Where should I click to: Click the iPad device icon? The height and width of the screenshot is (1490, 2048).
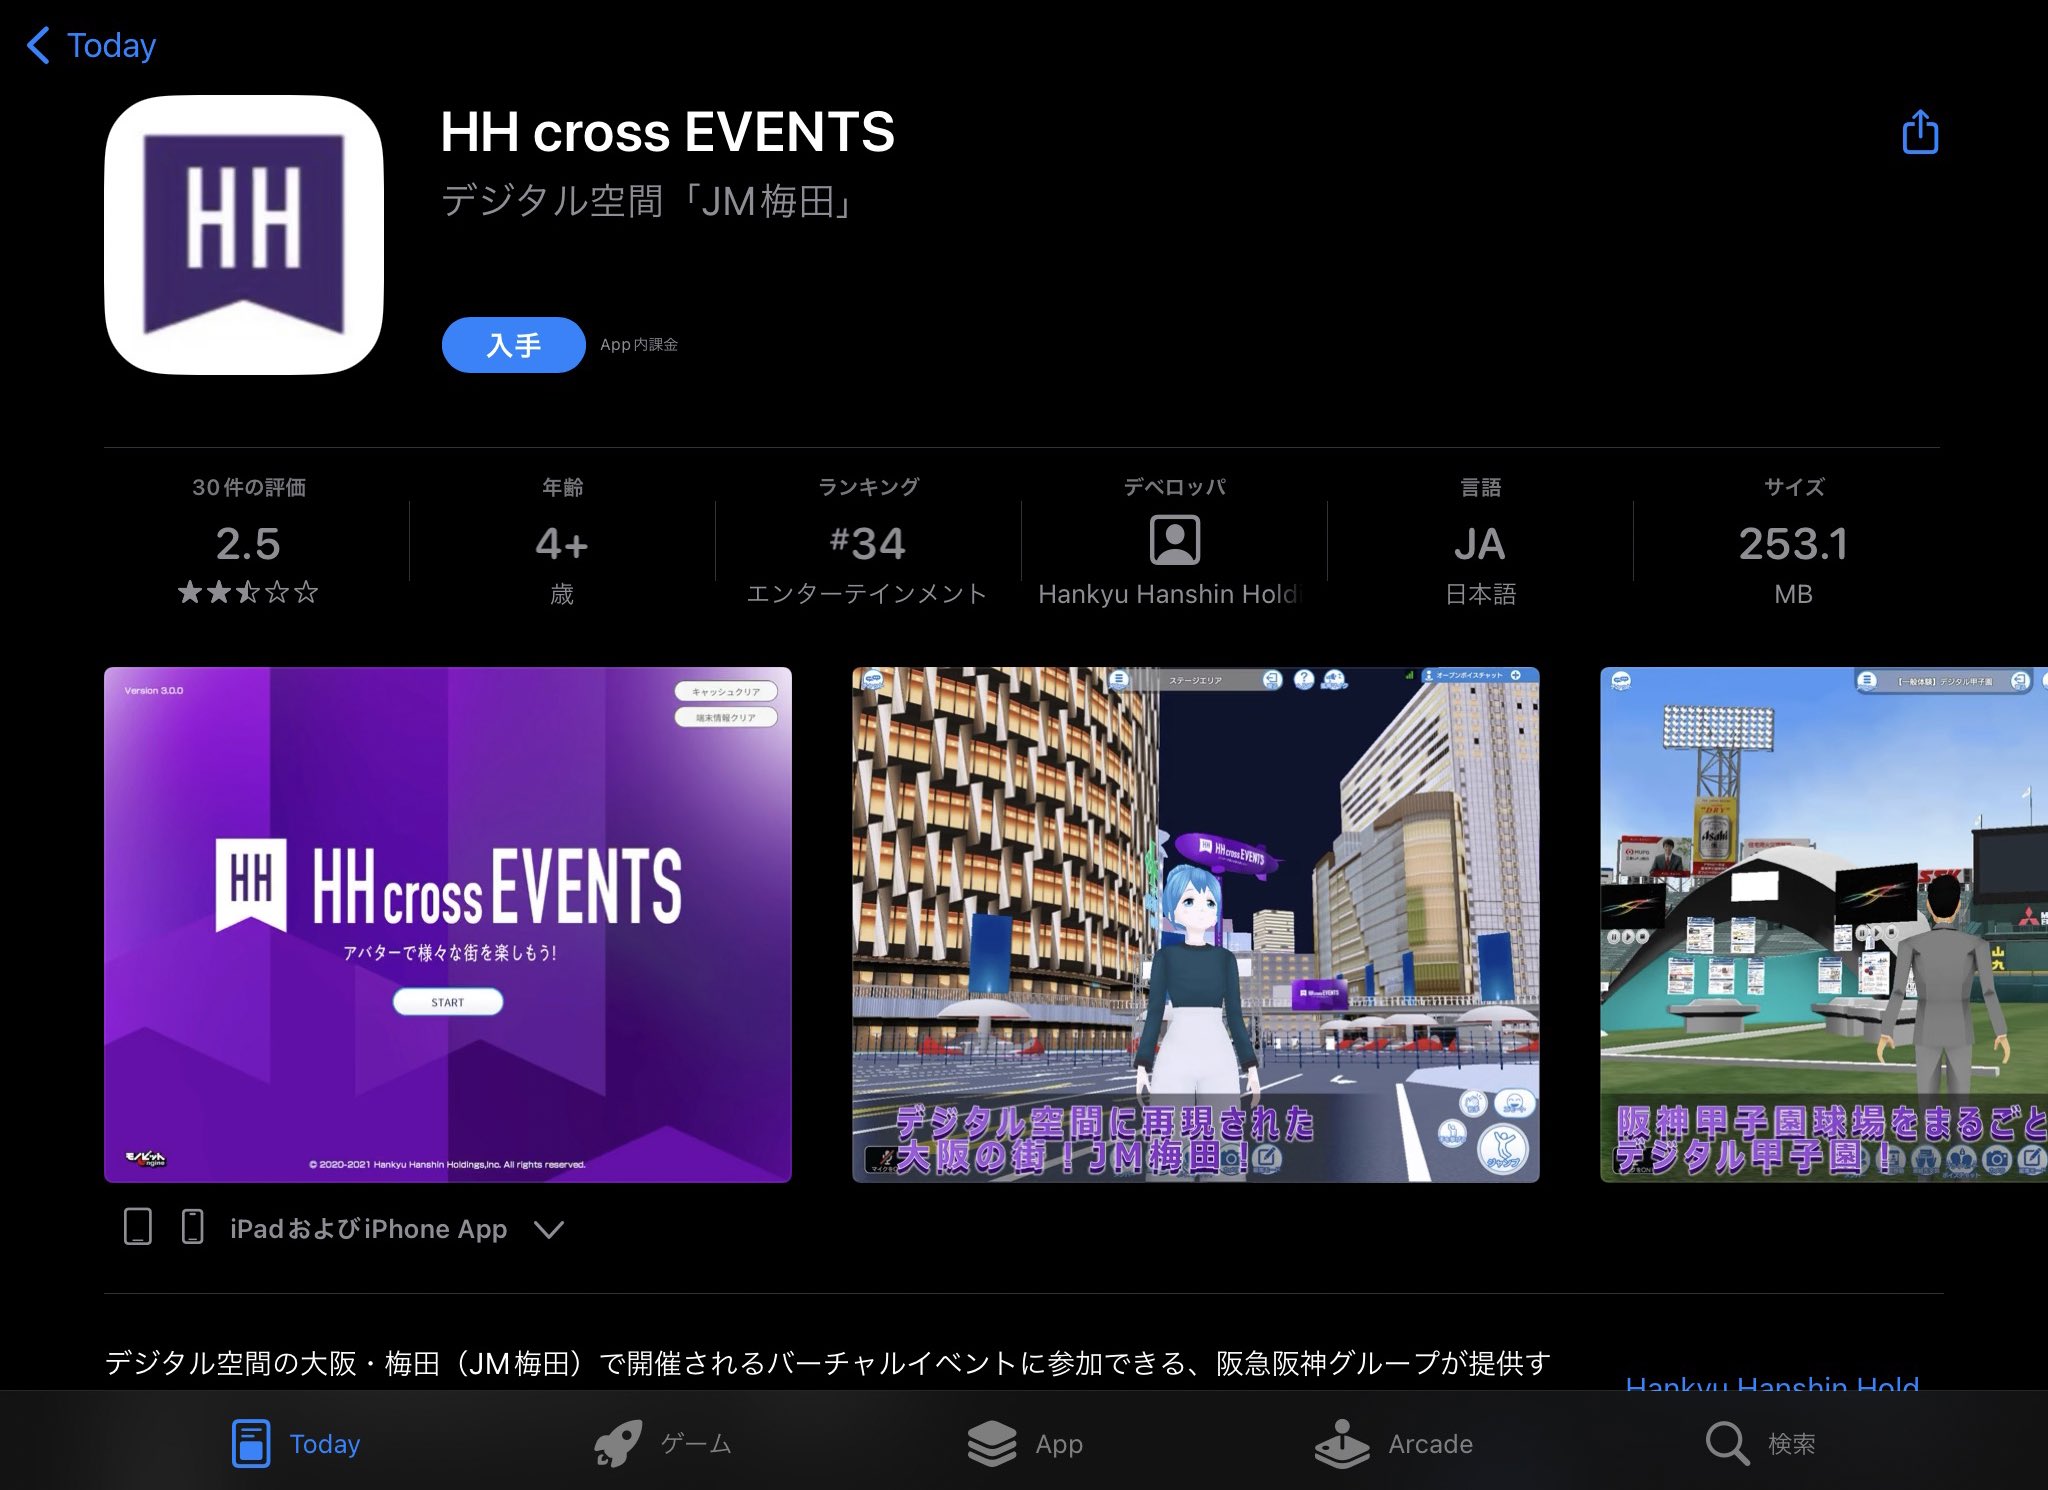click(138, 1227)
